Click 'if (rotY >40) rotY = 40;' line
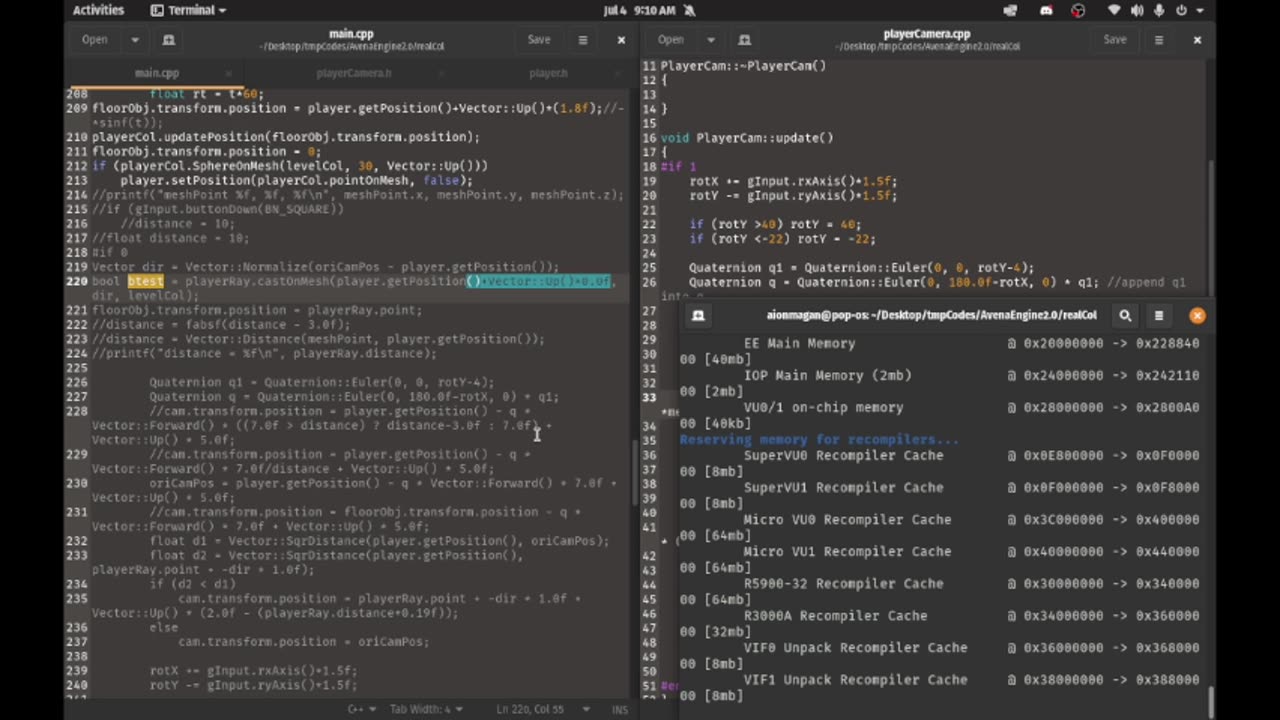This screenshot has width=1280, height=720. [x=775, y=224]
